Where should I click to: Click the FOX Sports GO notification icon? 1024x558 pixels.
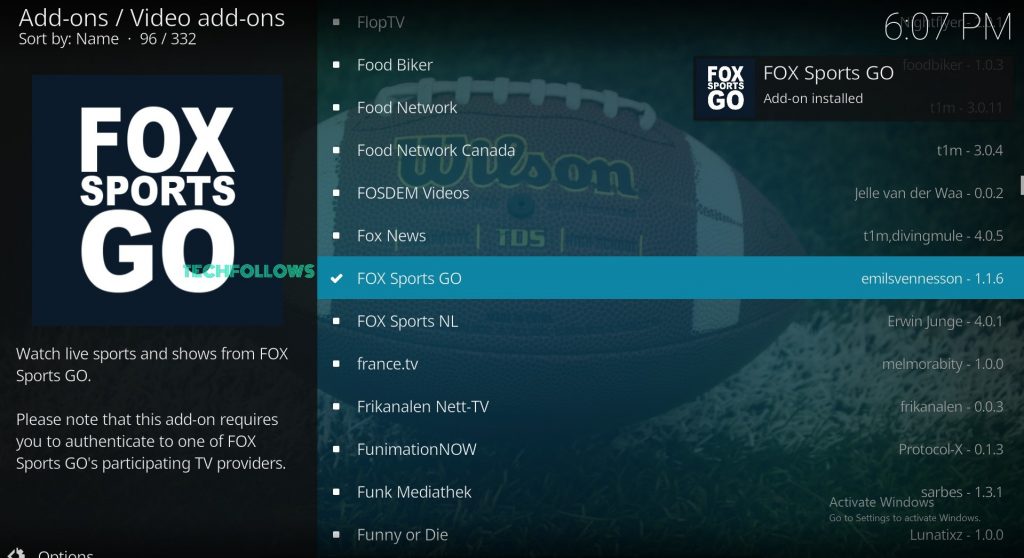pyautogui.click(x=725, y=88)
